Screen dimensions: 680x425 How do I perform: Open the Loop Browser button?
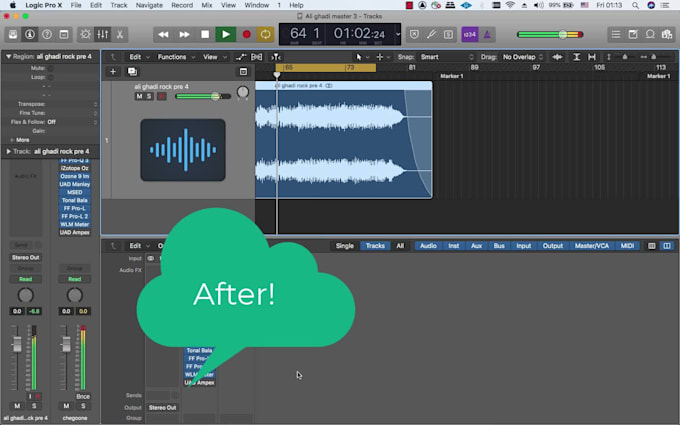tap(650, 34)
